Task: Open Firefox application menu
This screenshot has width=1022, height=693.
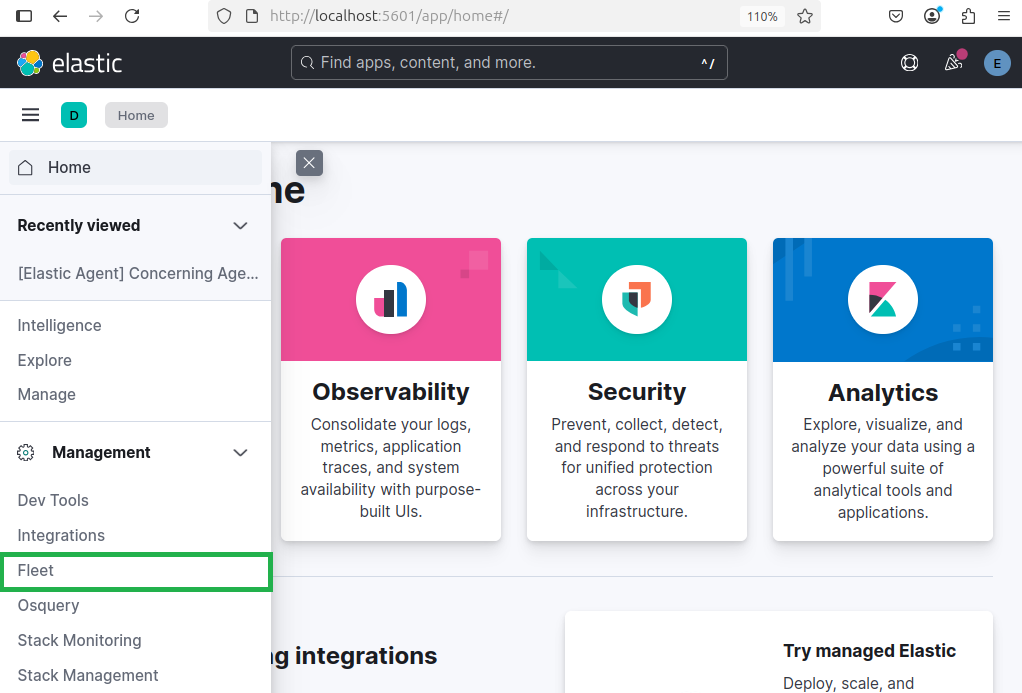Action: (1004, 16)
